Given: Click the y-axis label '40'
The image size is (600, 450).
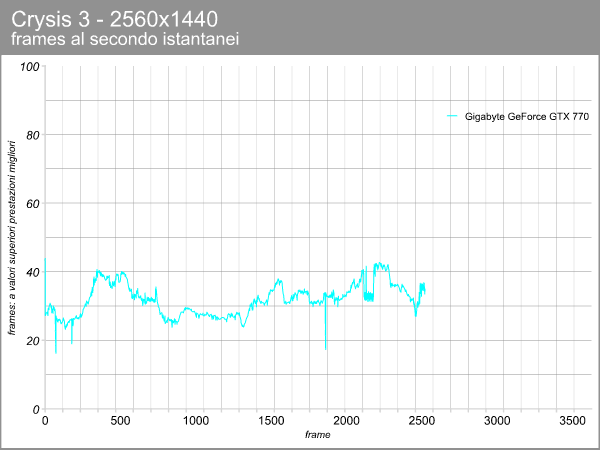Looking at the screenshot, I should [x=33, y=272].
